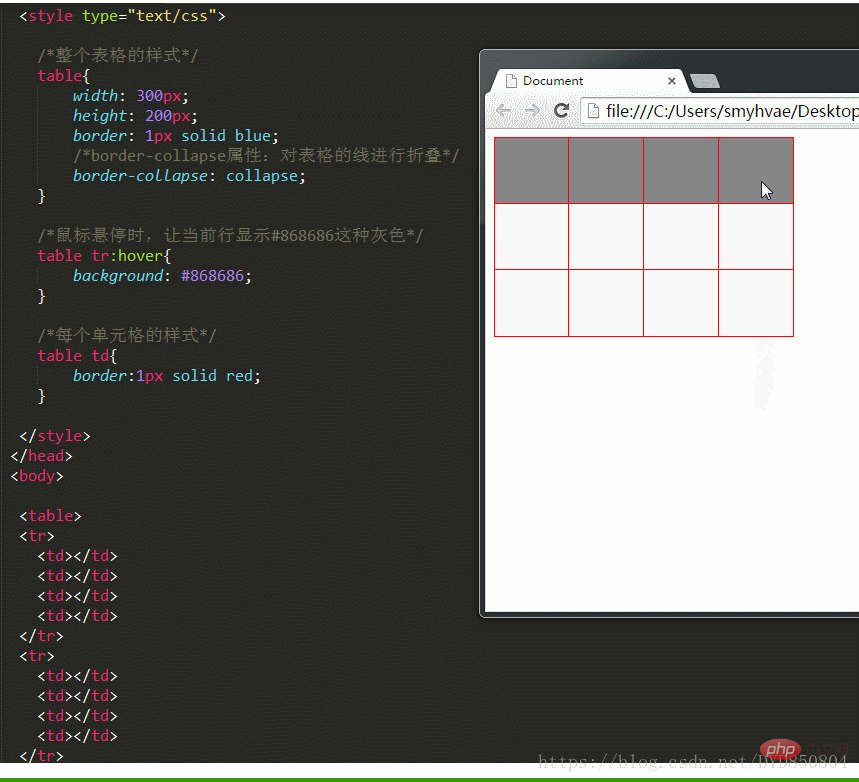Click the 'table tr:hover' selector
This screenshot has height=782, width=859.
click(x=100, y=255)
